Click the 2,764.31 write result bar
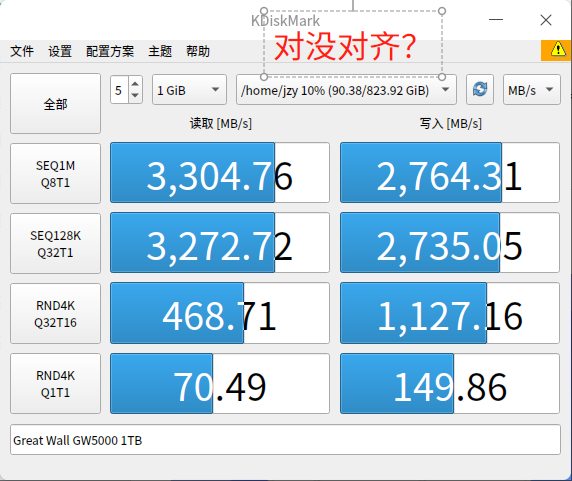This screenshot has width=572, height=481. 450,172
